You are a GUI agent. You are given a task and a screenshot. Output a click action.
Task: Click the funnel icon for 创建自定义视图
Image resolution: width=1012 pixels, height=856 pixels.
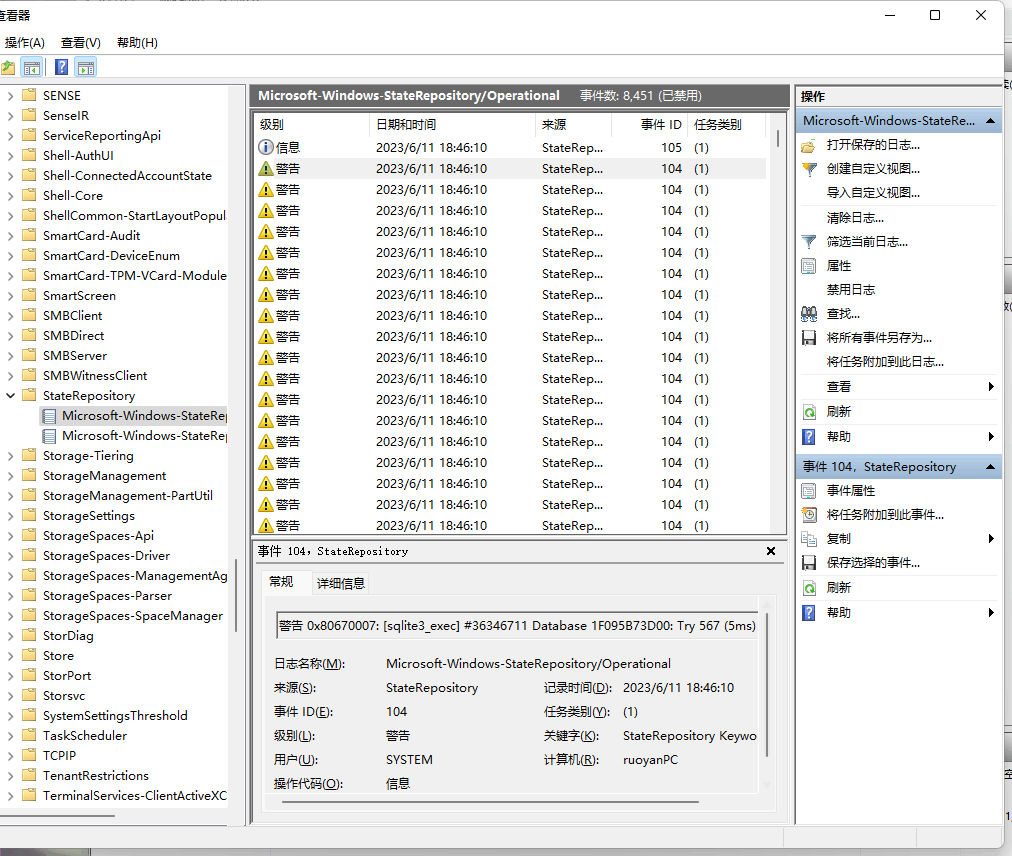click(x=809, y=169)
